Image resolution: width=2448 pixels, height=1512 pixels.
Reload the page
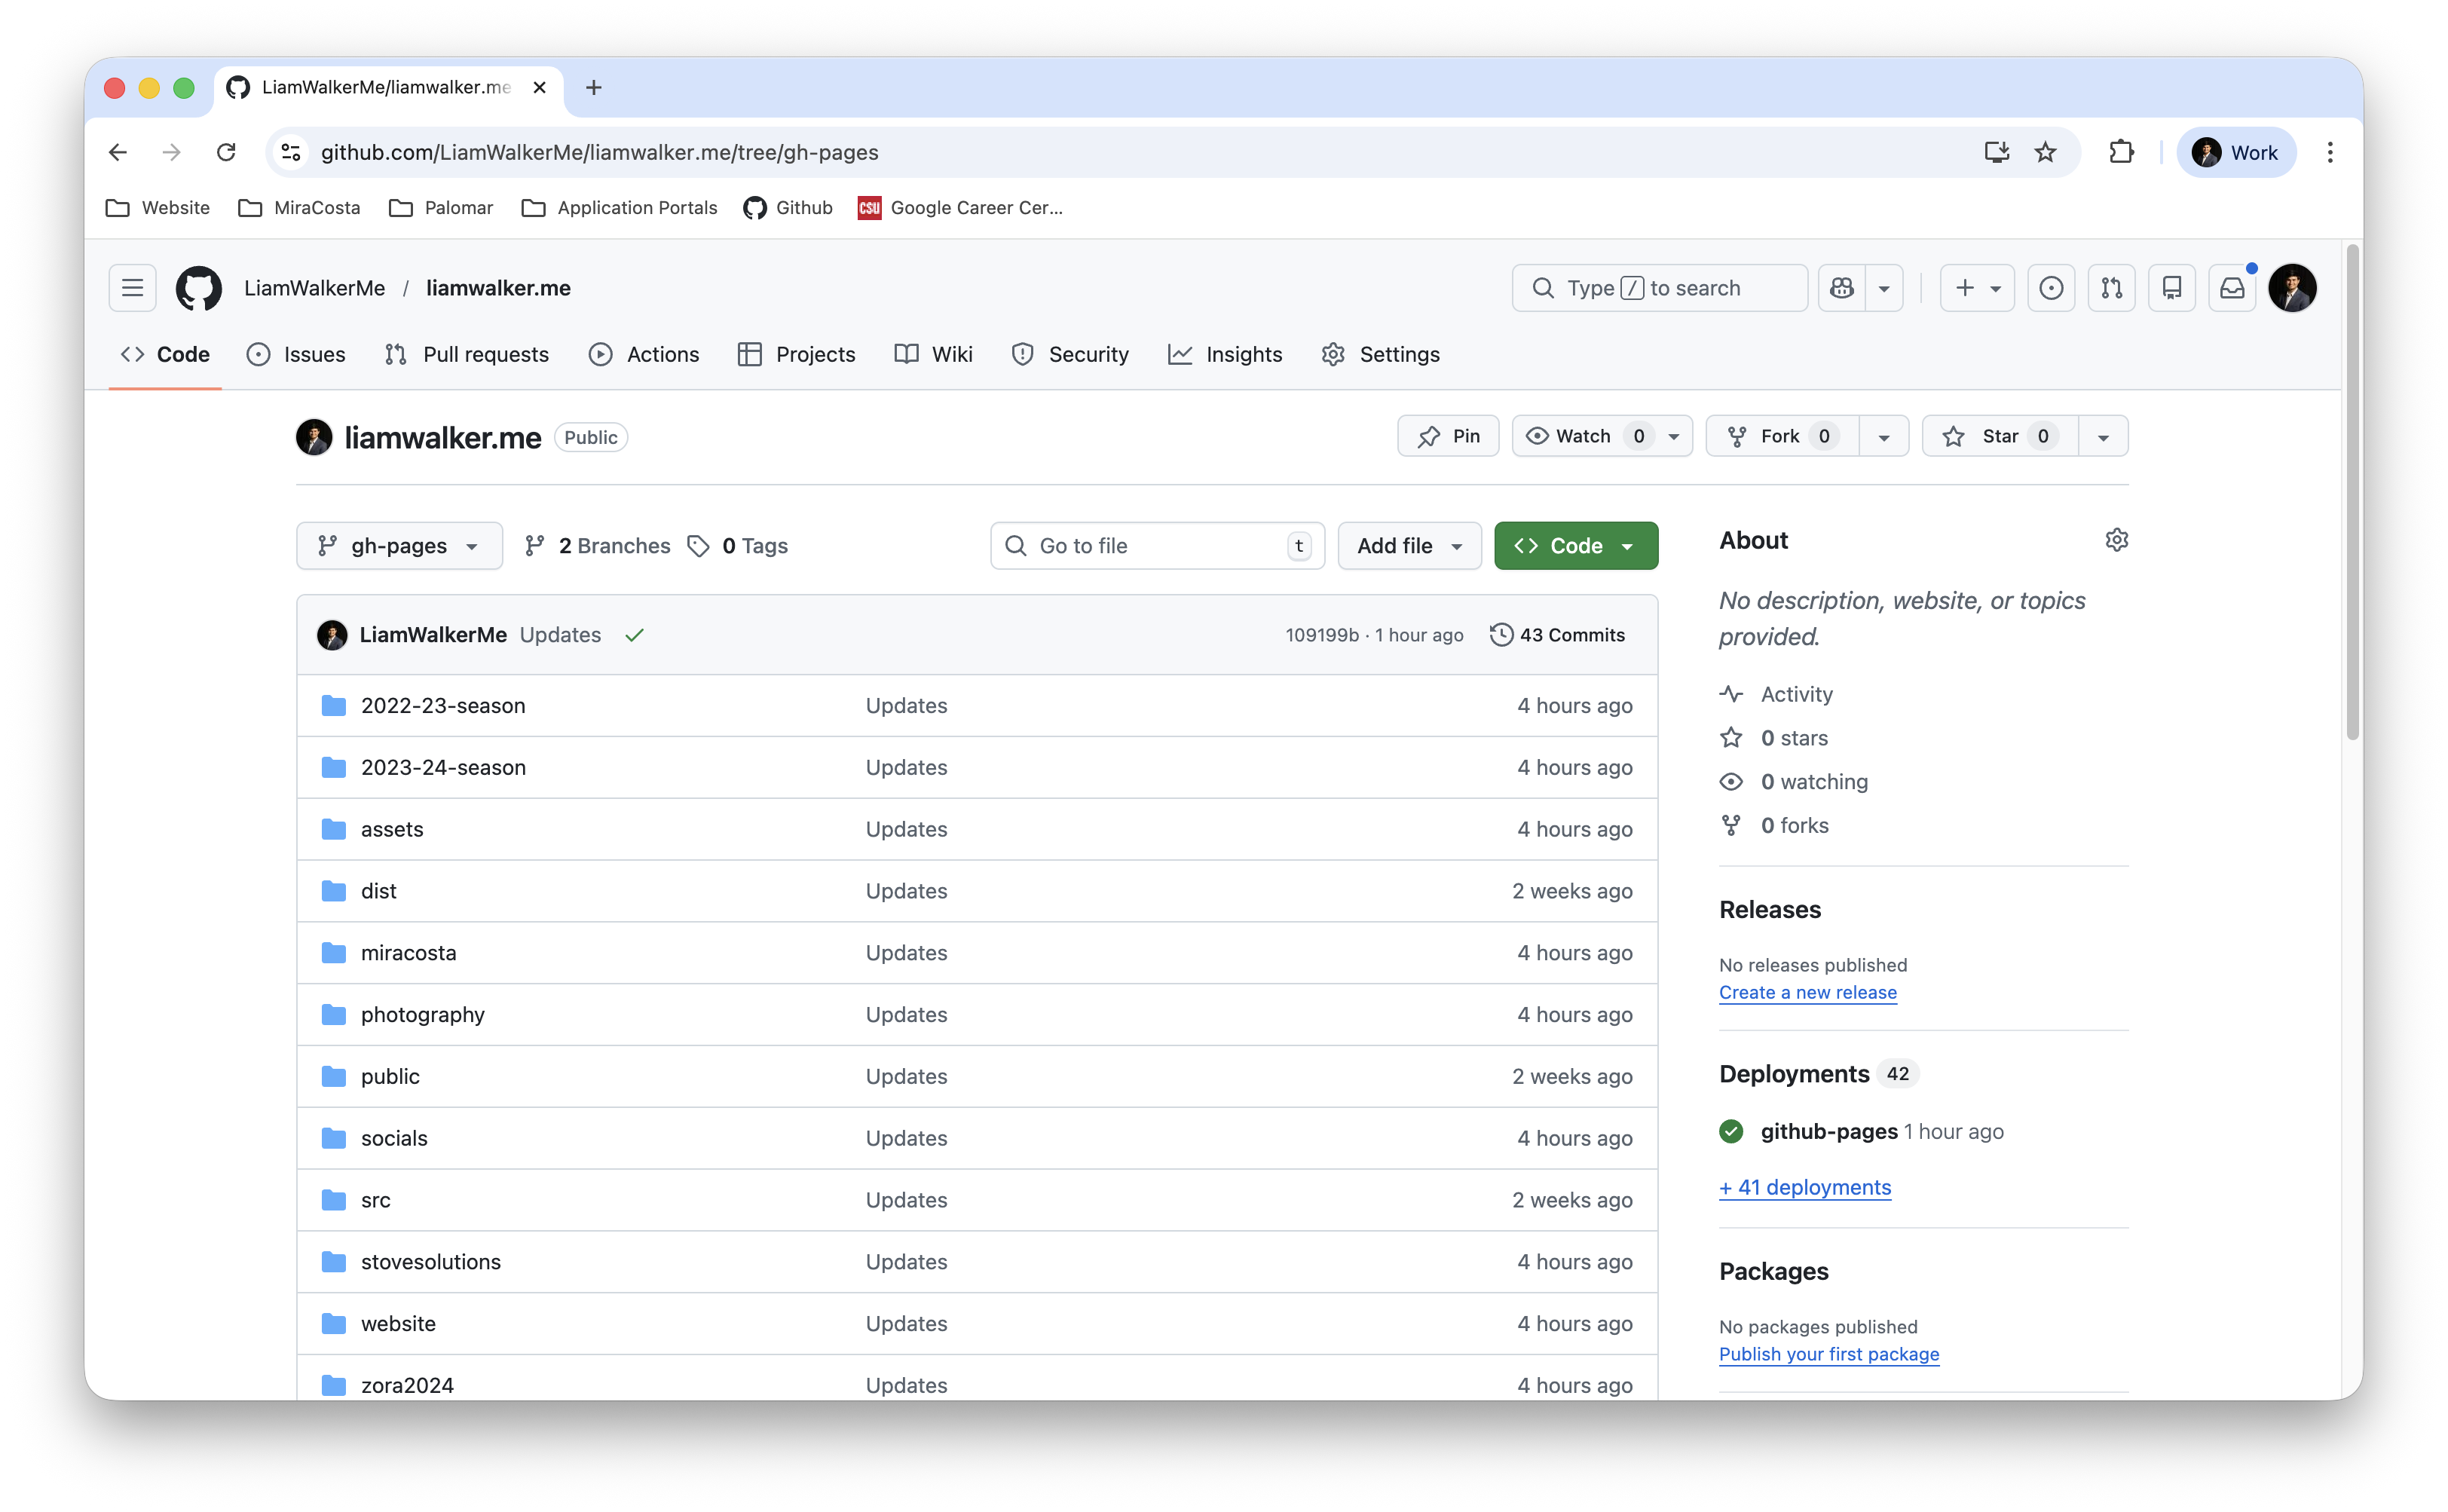(226, 152)
